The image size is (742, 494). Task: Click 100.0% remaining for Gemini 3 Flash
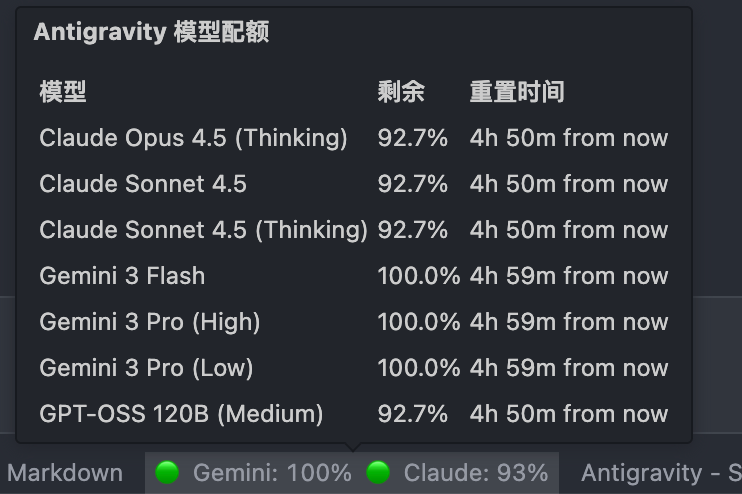[418, 276]
